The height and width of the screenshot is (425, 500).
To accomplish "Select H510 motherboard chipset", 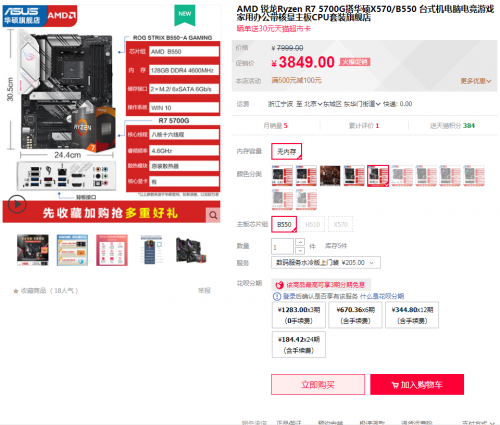I will coord(312,224).
